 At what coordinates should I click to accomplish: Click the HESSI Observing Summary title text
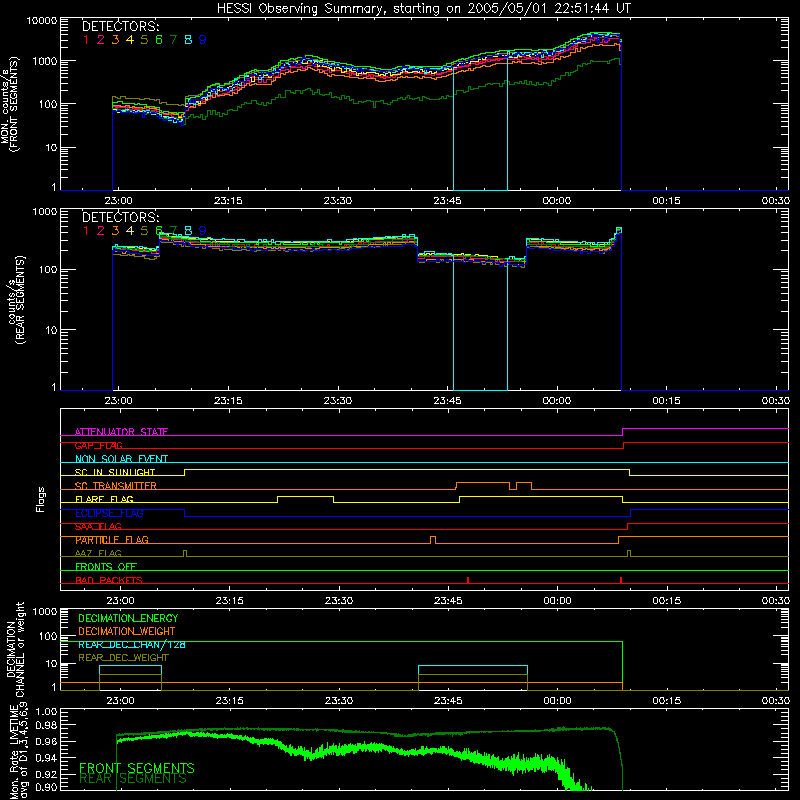(423, 9)
